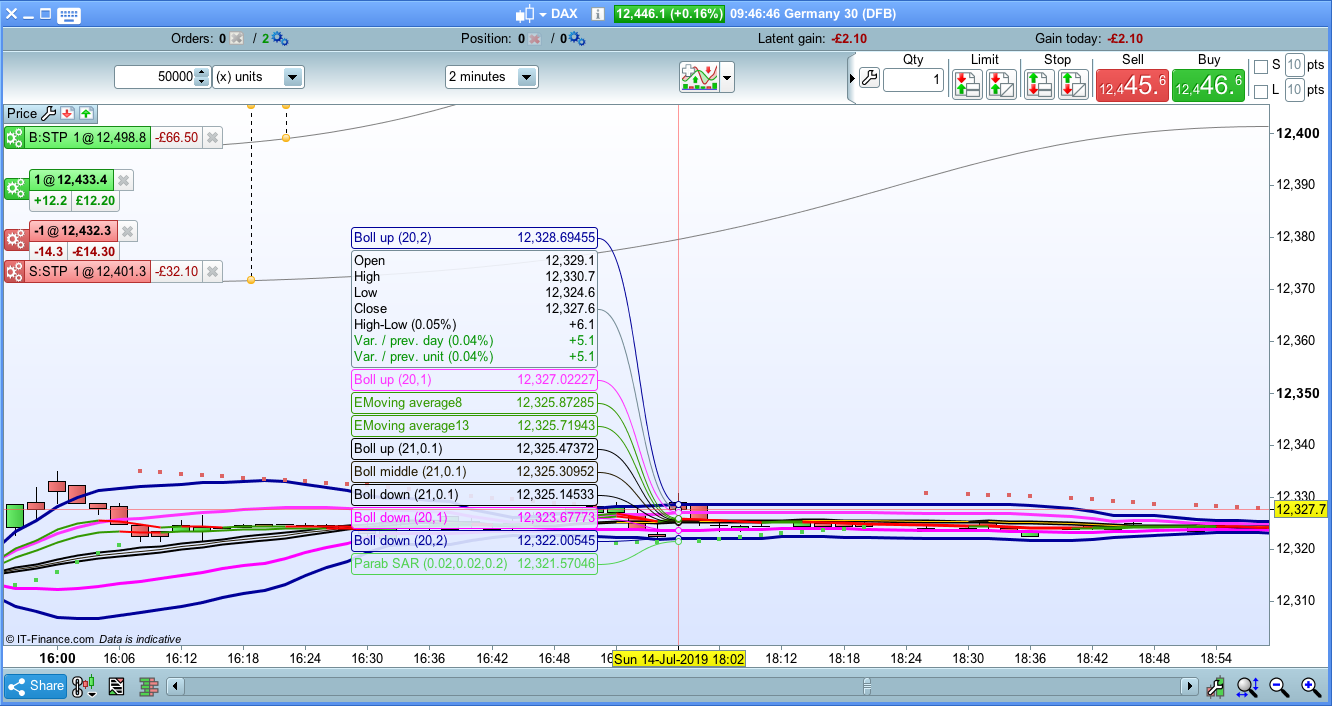
Task: Click the red Sell 12,445.6 button
Action: tap(1132, 86)
